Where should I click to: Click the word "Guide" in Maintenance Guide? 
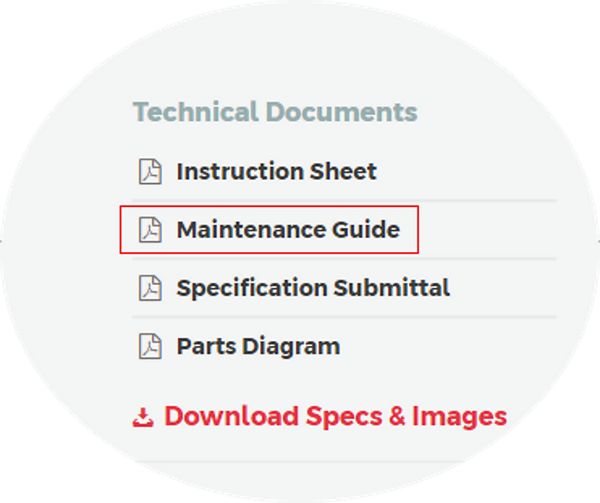366,230
